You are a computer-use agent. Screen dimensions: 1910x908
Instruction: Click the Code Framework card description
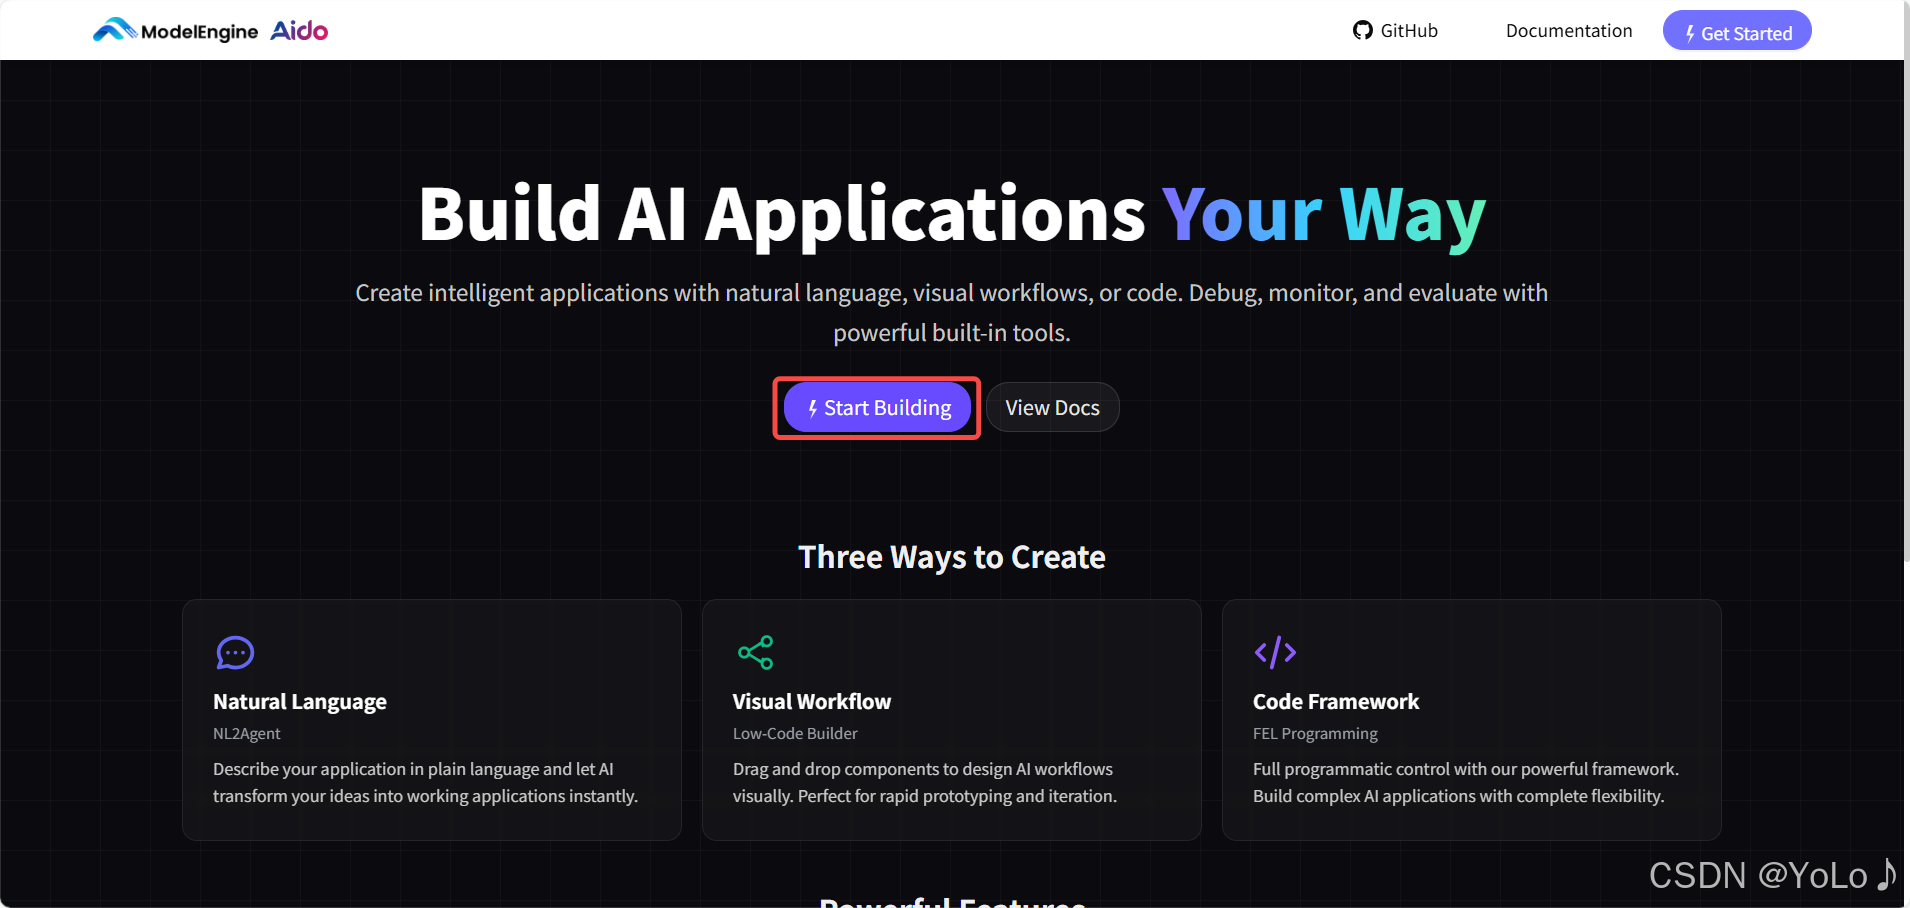1466,783
